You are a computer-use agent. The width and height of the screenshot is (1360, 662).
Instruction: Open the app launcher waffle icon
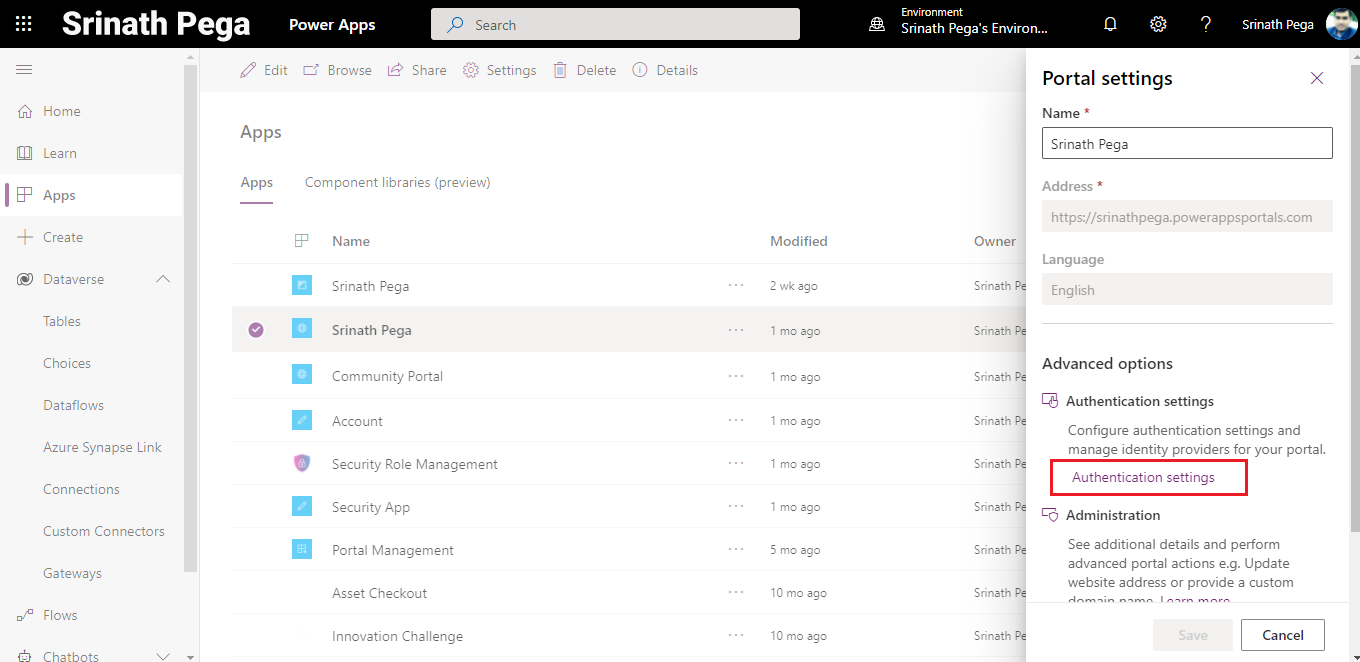[24, 24]
